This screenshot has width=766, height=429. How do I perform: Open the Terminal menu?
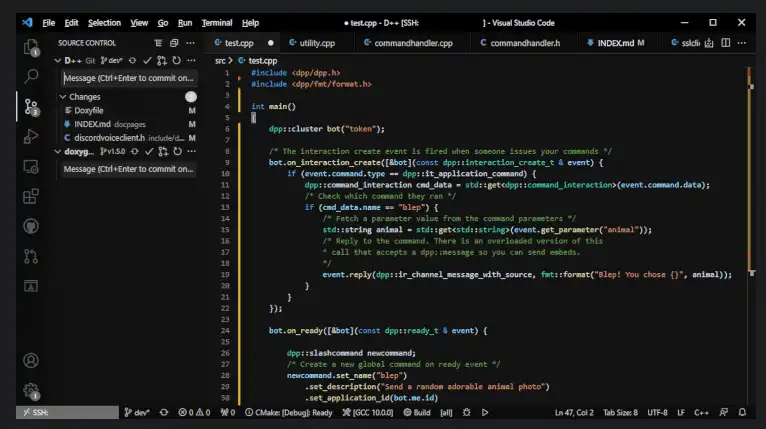pos(217,23)
